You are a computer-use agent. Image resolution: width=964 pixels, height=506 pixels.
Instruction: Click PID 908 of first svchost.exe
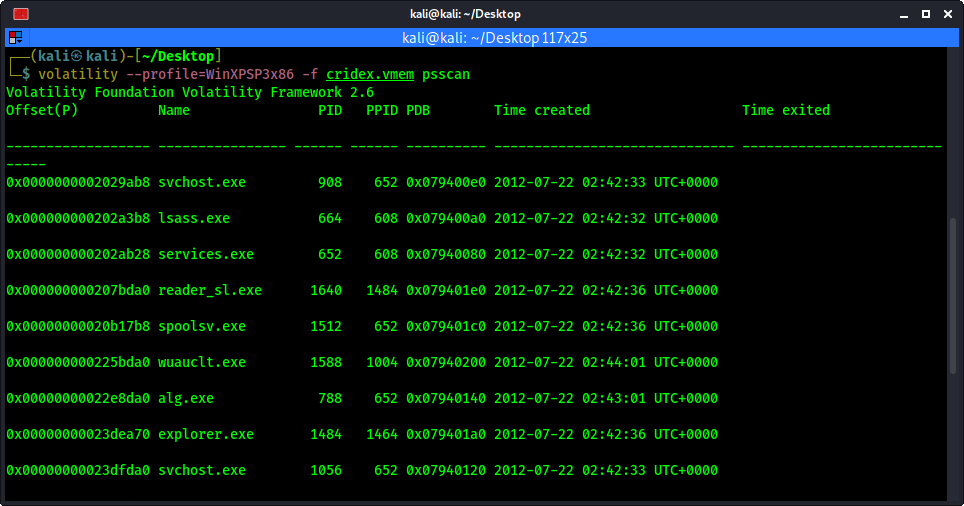point(330,183)
